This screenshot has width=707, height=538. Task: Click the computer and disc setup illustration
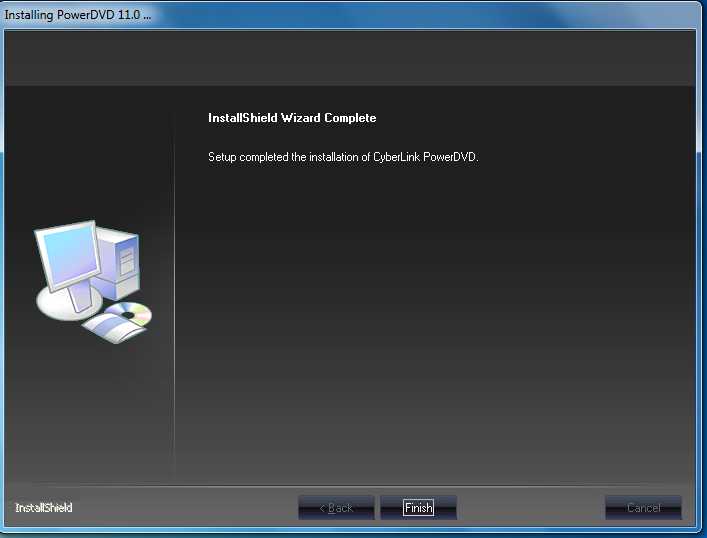coord(93,281)
